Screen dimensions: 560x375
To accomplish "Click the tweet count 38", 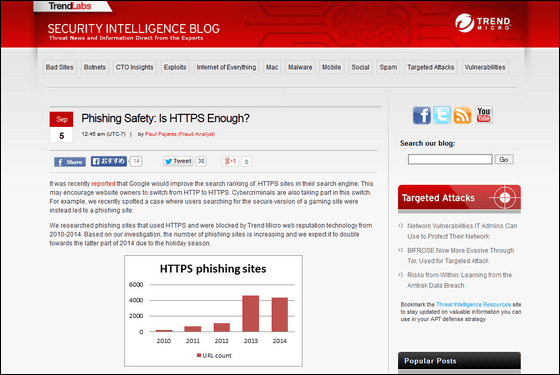I will click(x=201, y=161).
